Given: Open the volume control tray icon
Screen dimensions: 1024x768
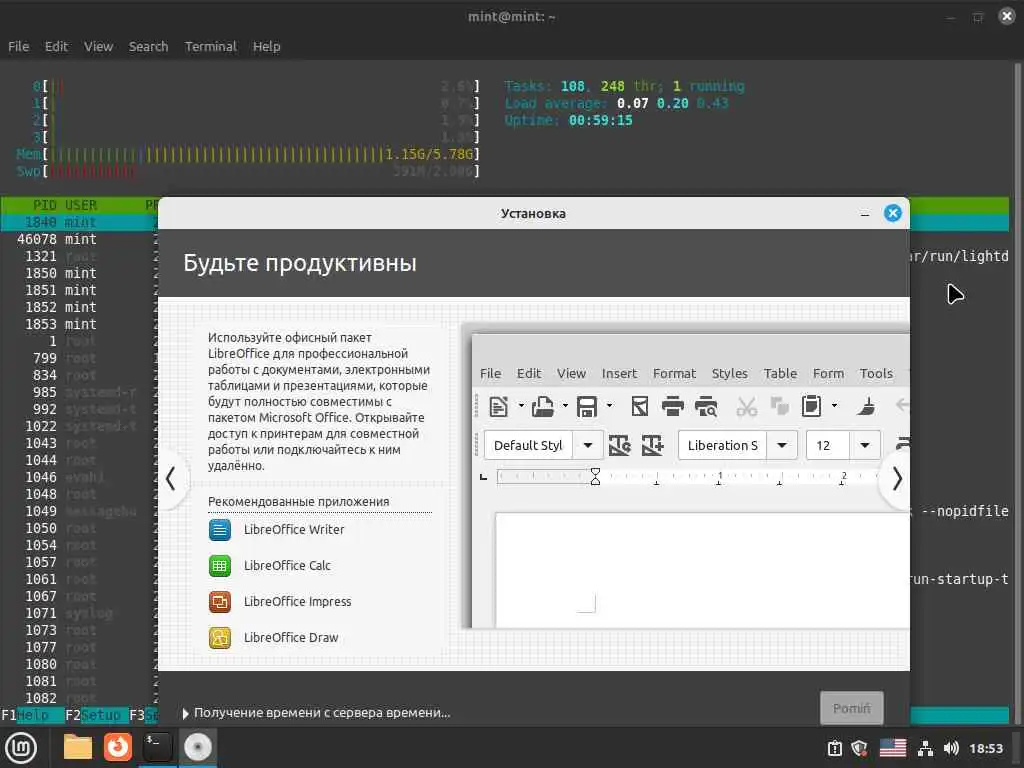Looking at the screenshot, I should coord(951,748).
